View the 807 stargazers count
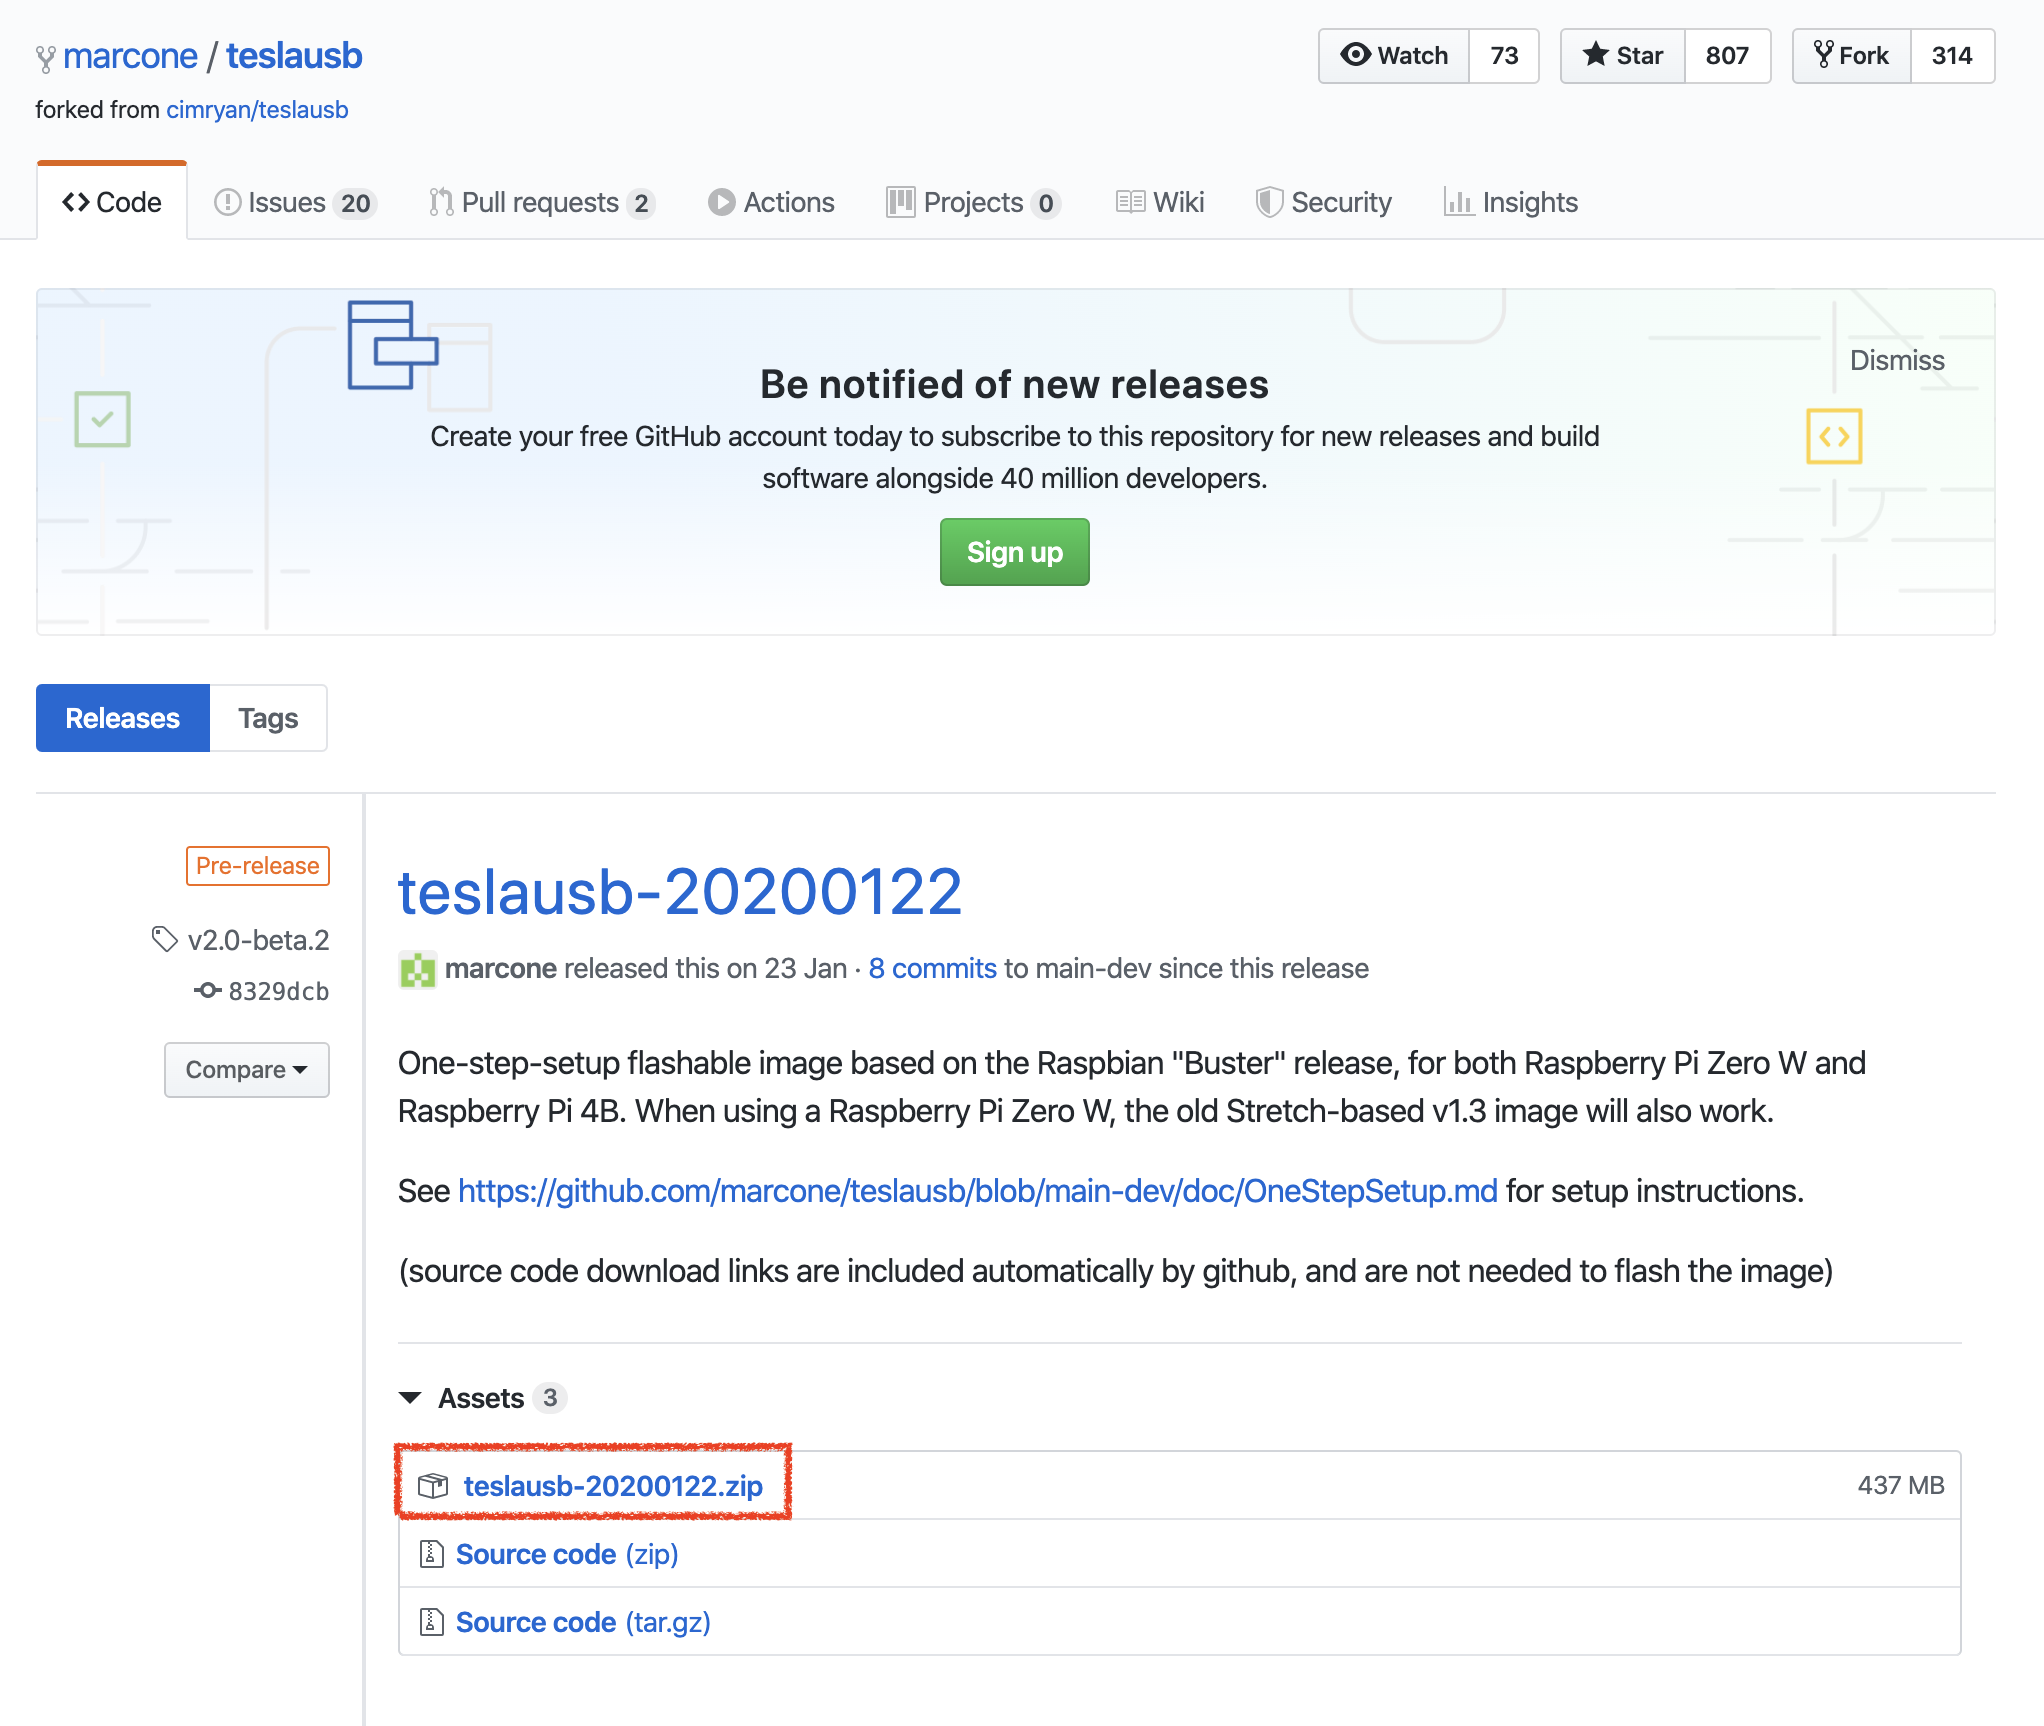 [1728, 56]
